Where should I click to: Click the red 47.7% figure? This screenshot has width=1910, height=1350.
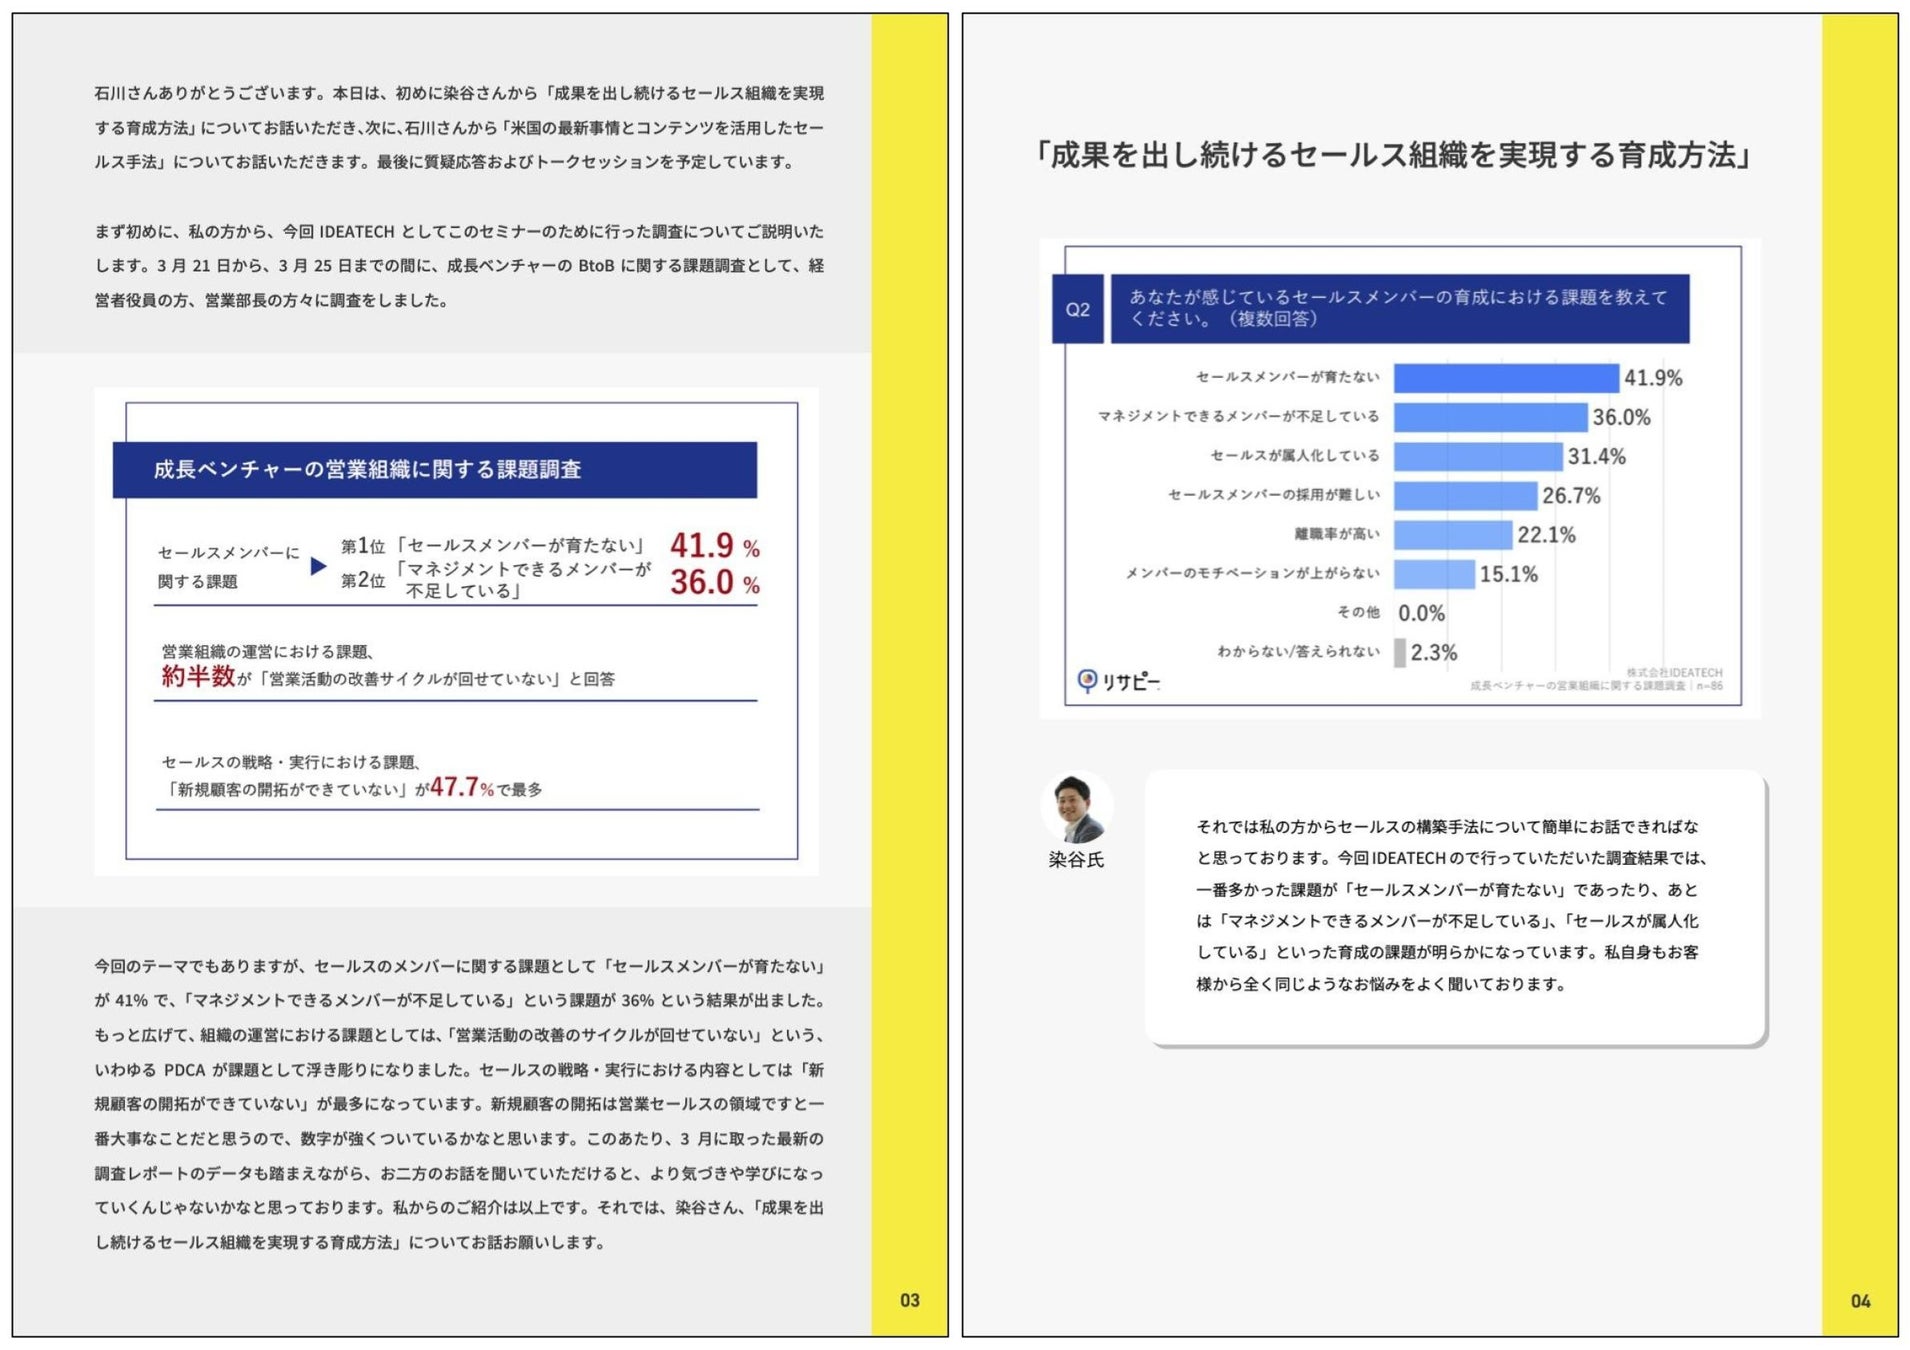tap(462, 787)
